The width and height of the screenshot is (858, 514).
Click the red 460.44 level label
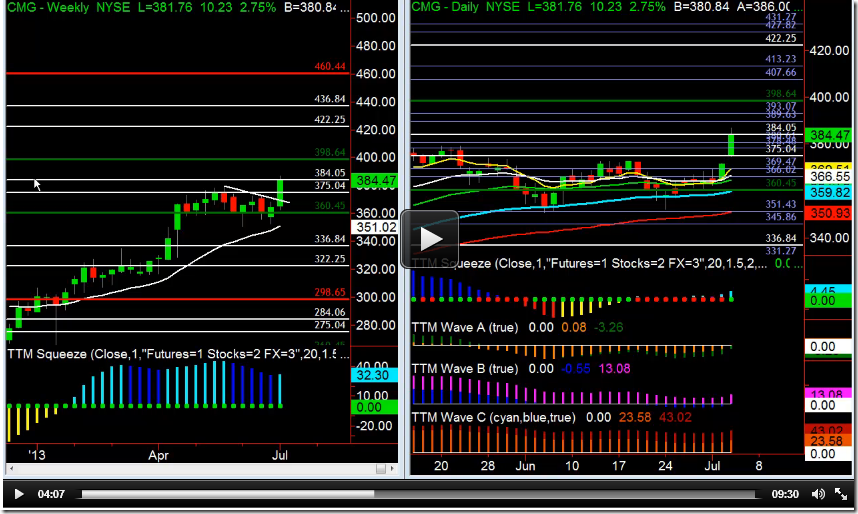[330, 66]
